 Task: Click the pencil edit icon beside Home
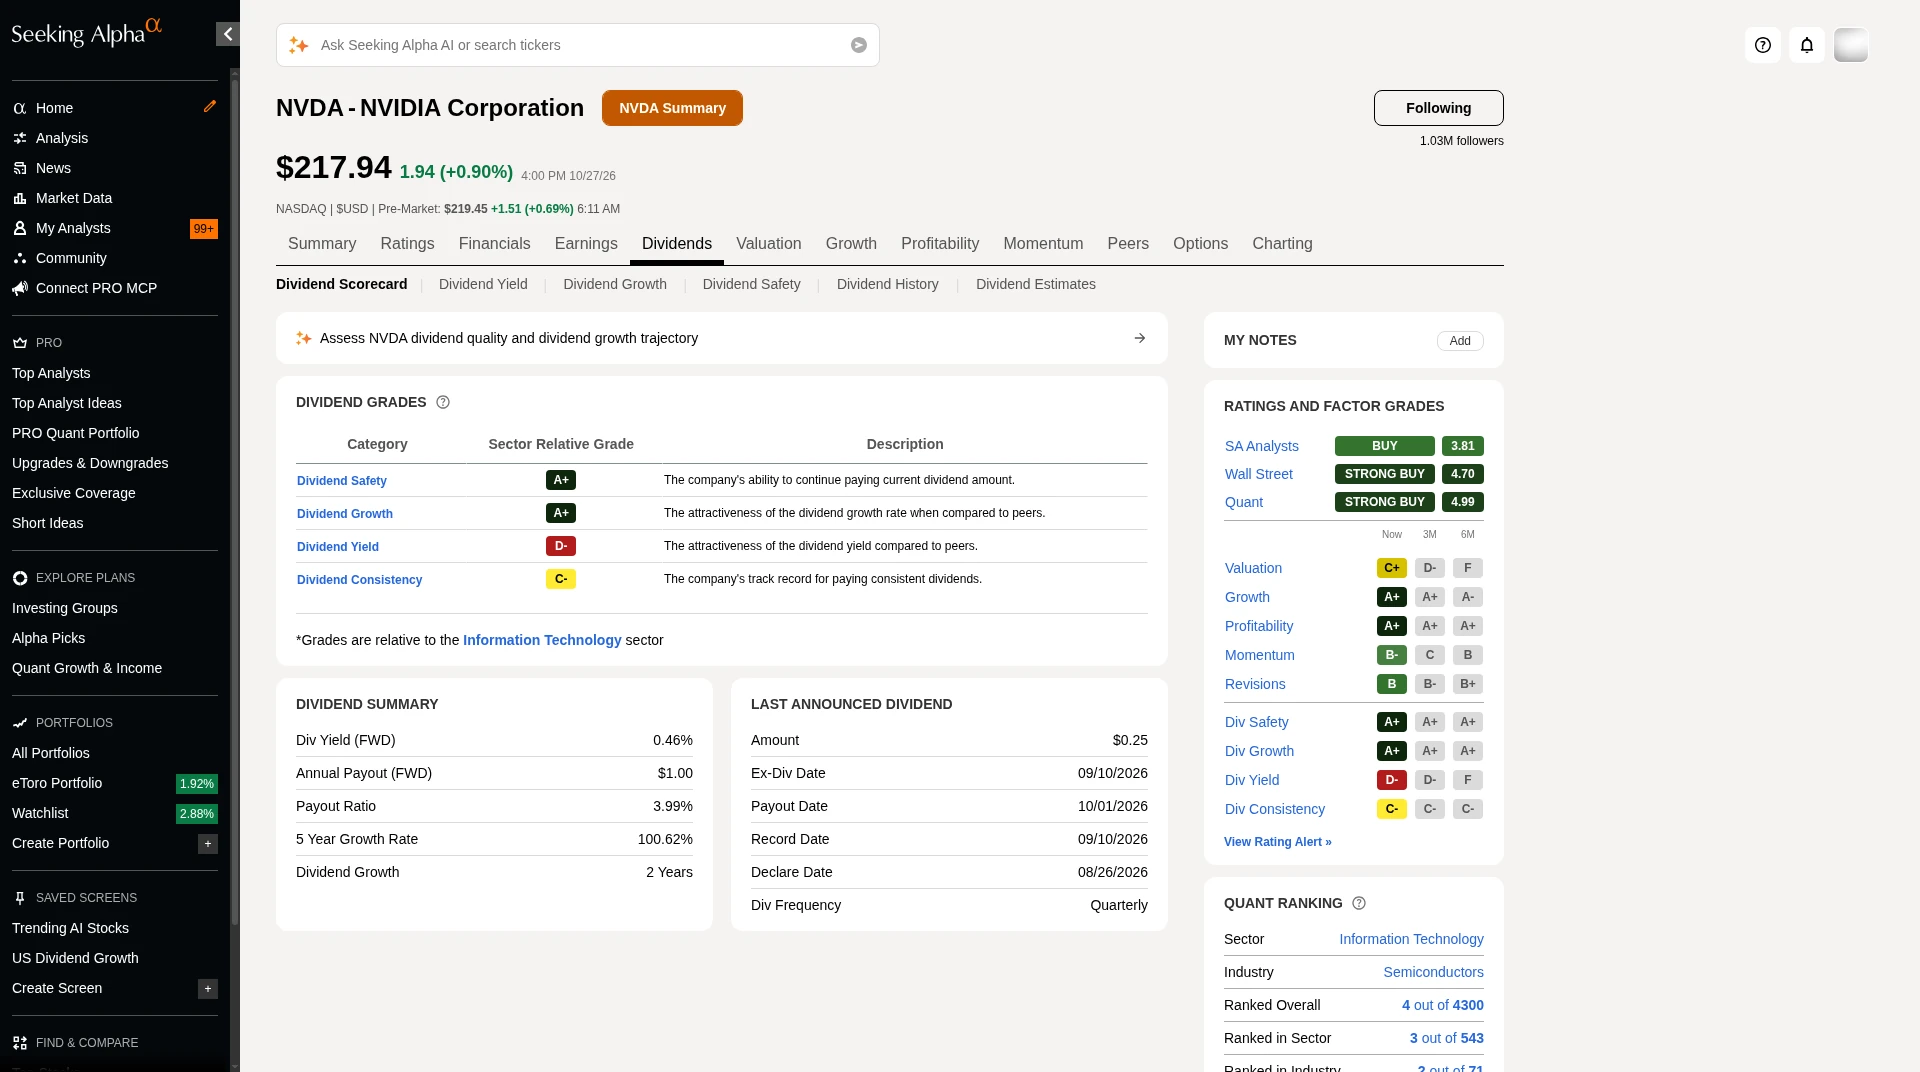[x=210, y=106]
